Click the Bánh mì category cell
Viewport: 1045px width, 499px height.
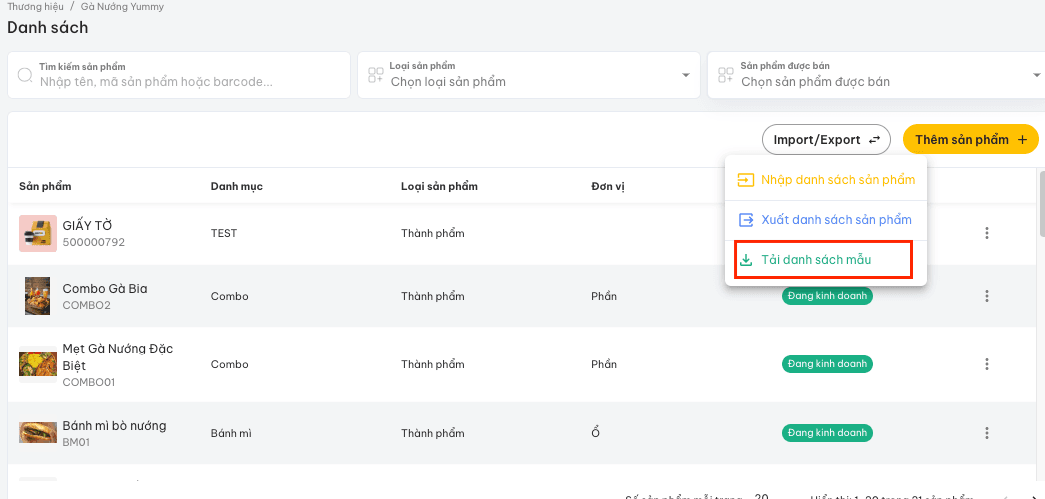pos(231,433)
